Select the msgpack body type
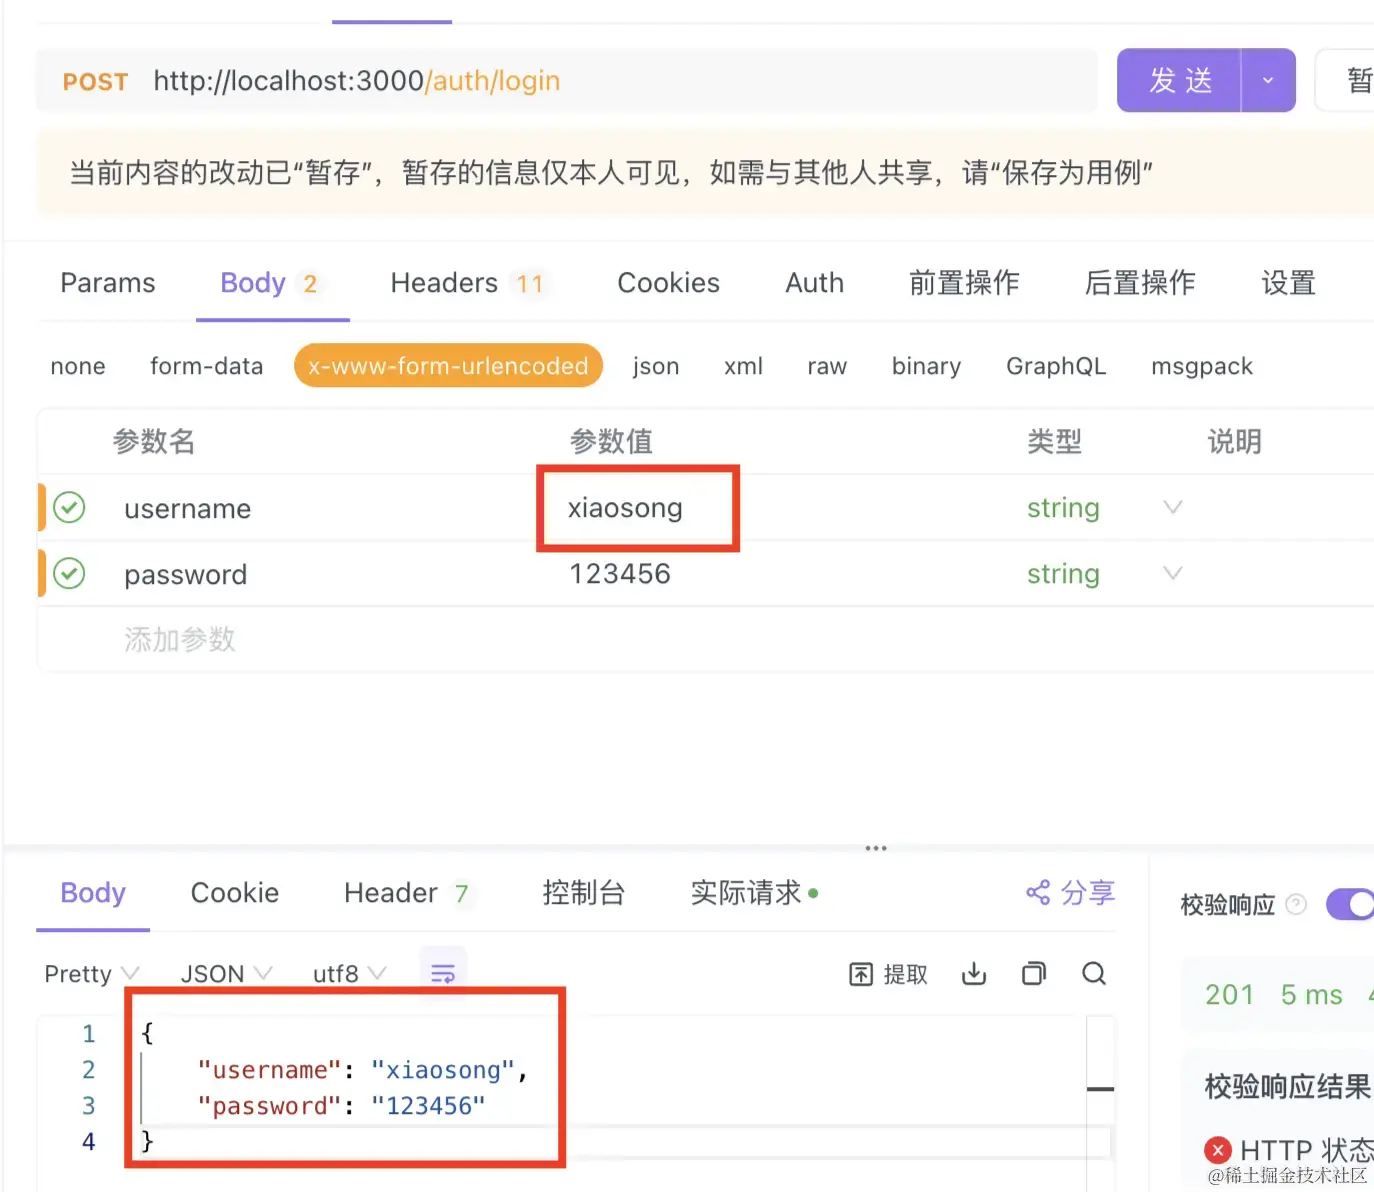 pyautogui.click(x=1202, y=366)
